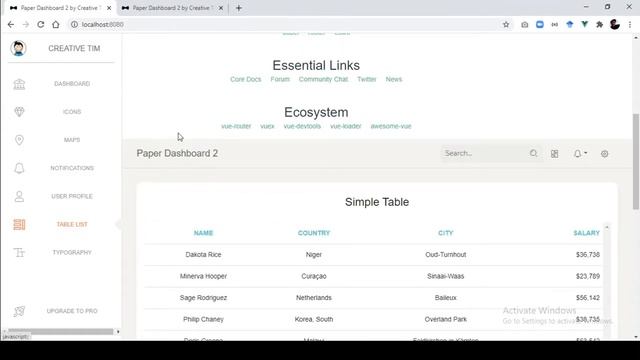Screen dimensions: 640x360
Task: Expand the navbar notifications bell dropdown
Action: (x=580, y=154)
